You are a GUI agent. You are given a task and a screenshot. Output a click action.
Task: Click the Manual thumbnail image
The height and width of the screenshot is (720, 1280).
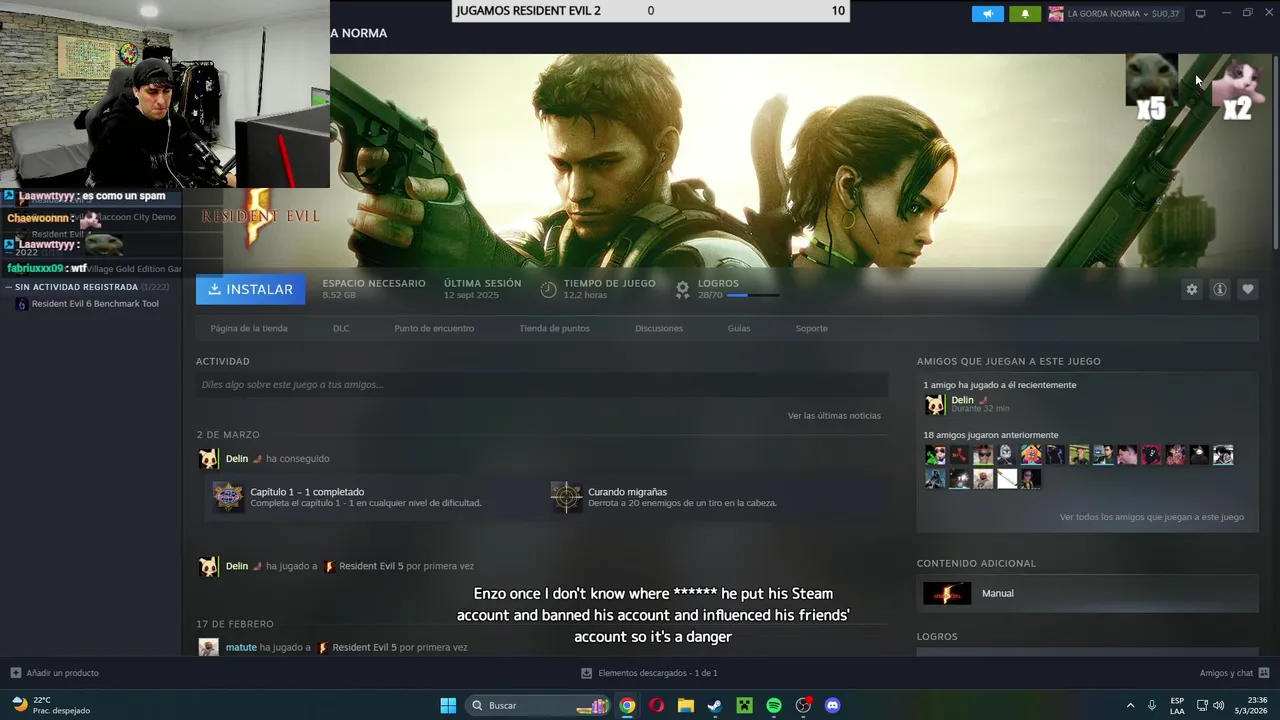coord(946,593)
